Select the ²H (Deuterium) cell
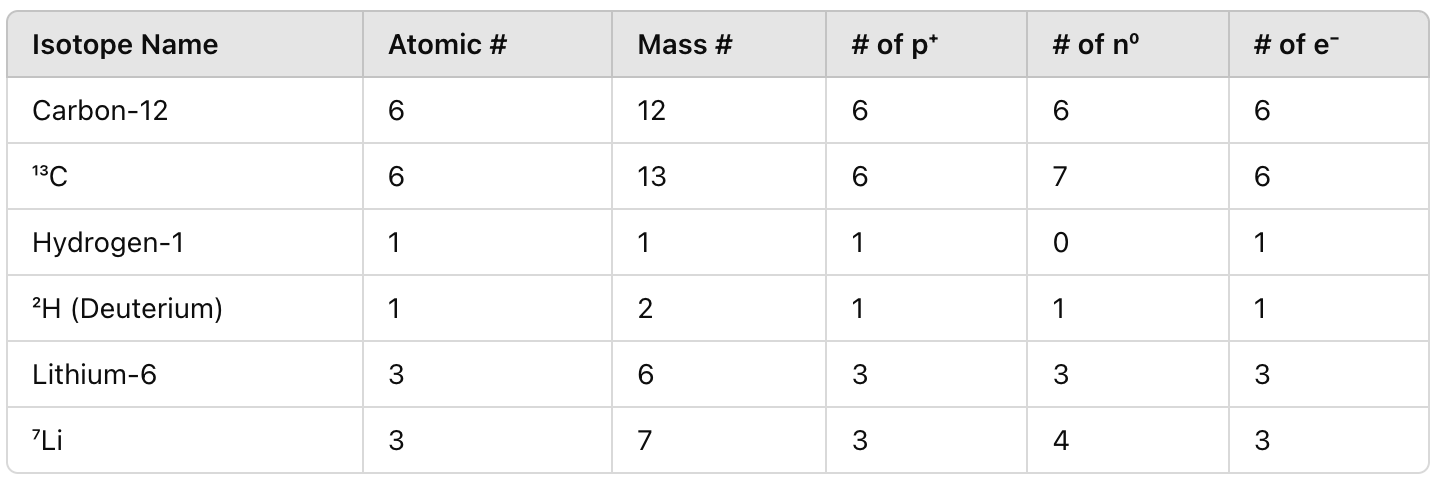1442x496 pixels. pyautogui.click(x=185, y=308)
